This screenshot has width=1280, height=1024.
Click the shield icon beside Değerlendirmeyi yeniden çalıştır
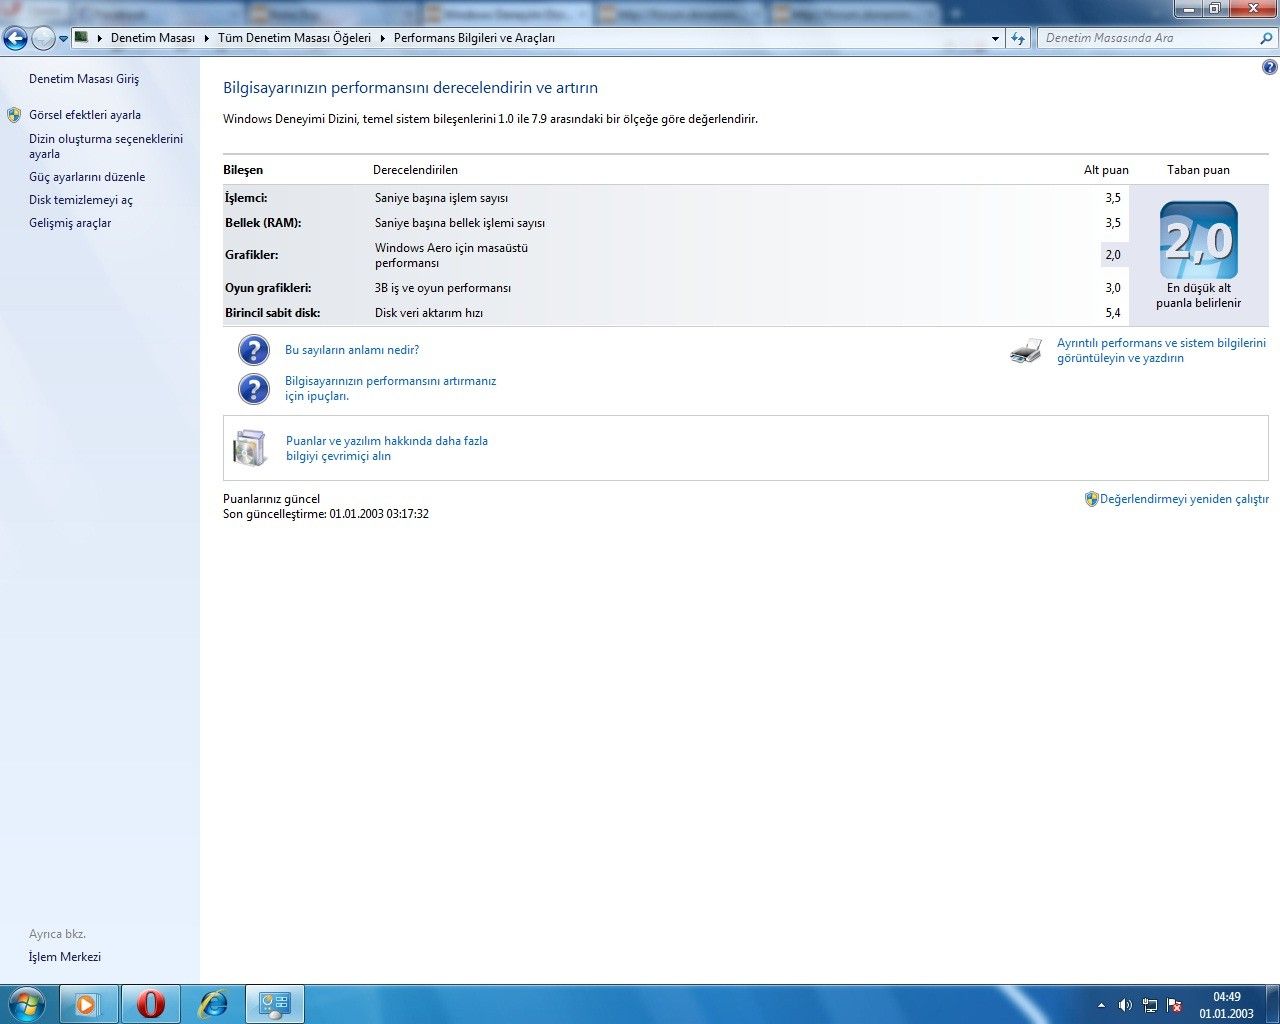(1092, 499)
